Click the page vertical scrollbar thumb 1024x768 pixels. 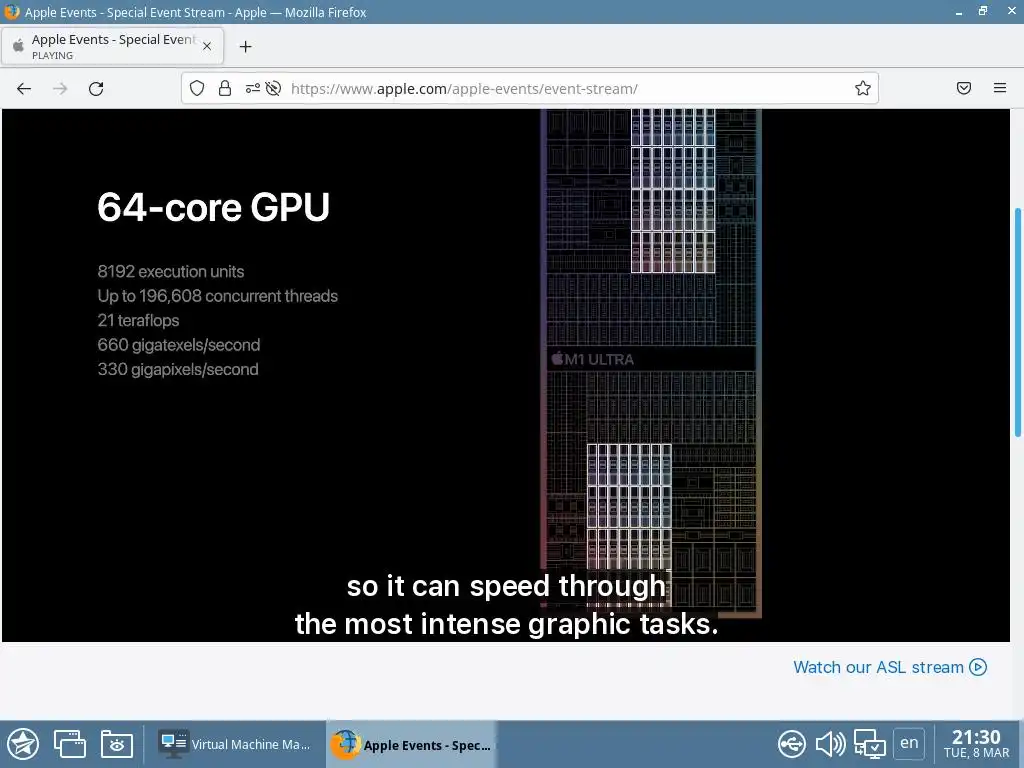click(1018, 323)
